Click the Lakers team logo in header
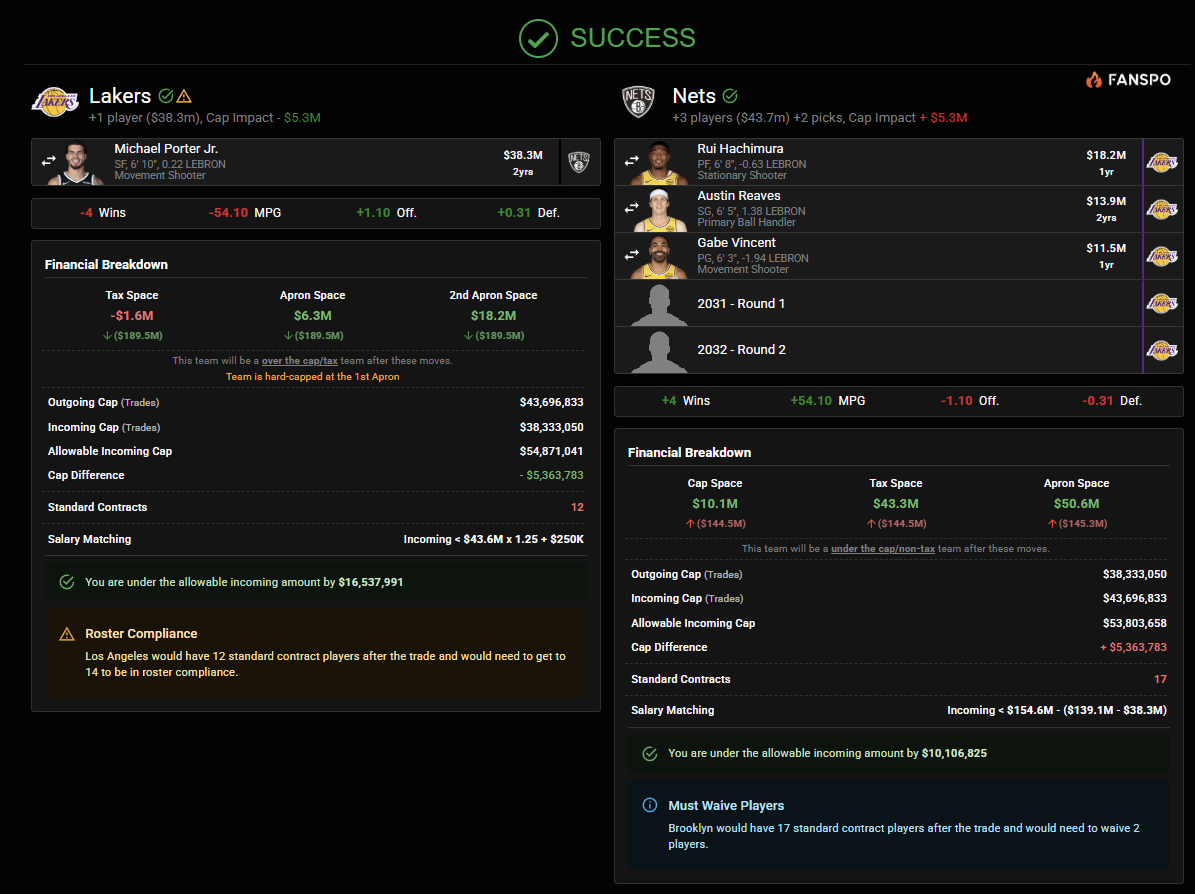Screen dimensions: 1195x894 tap(55, 101)
